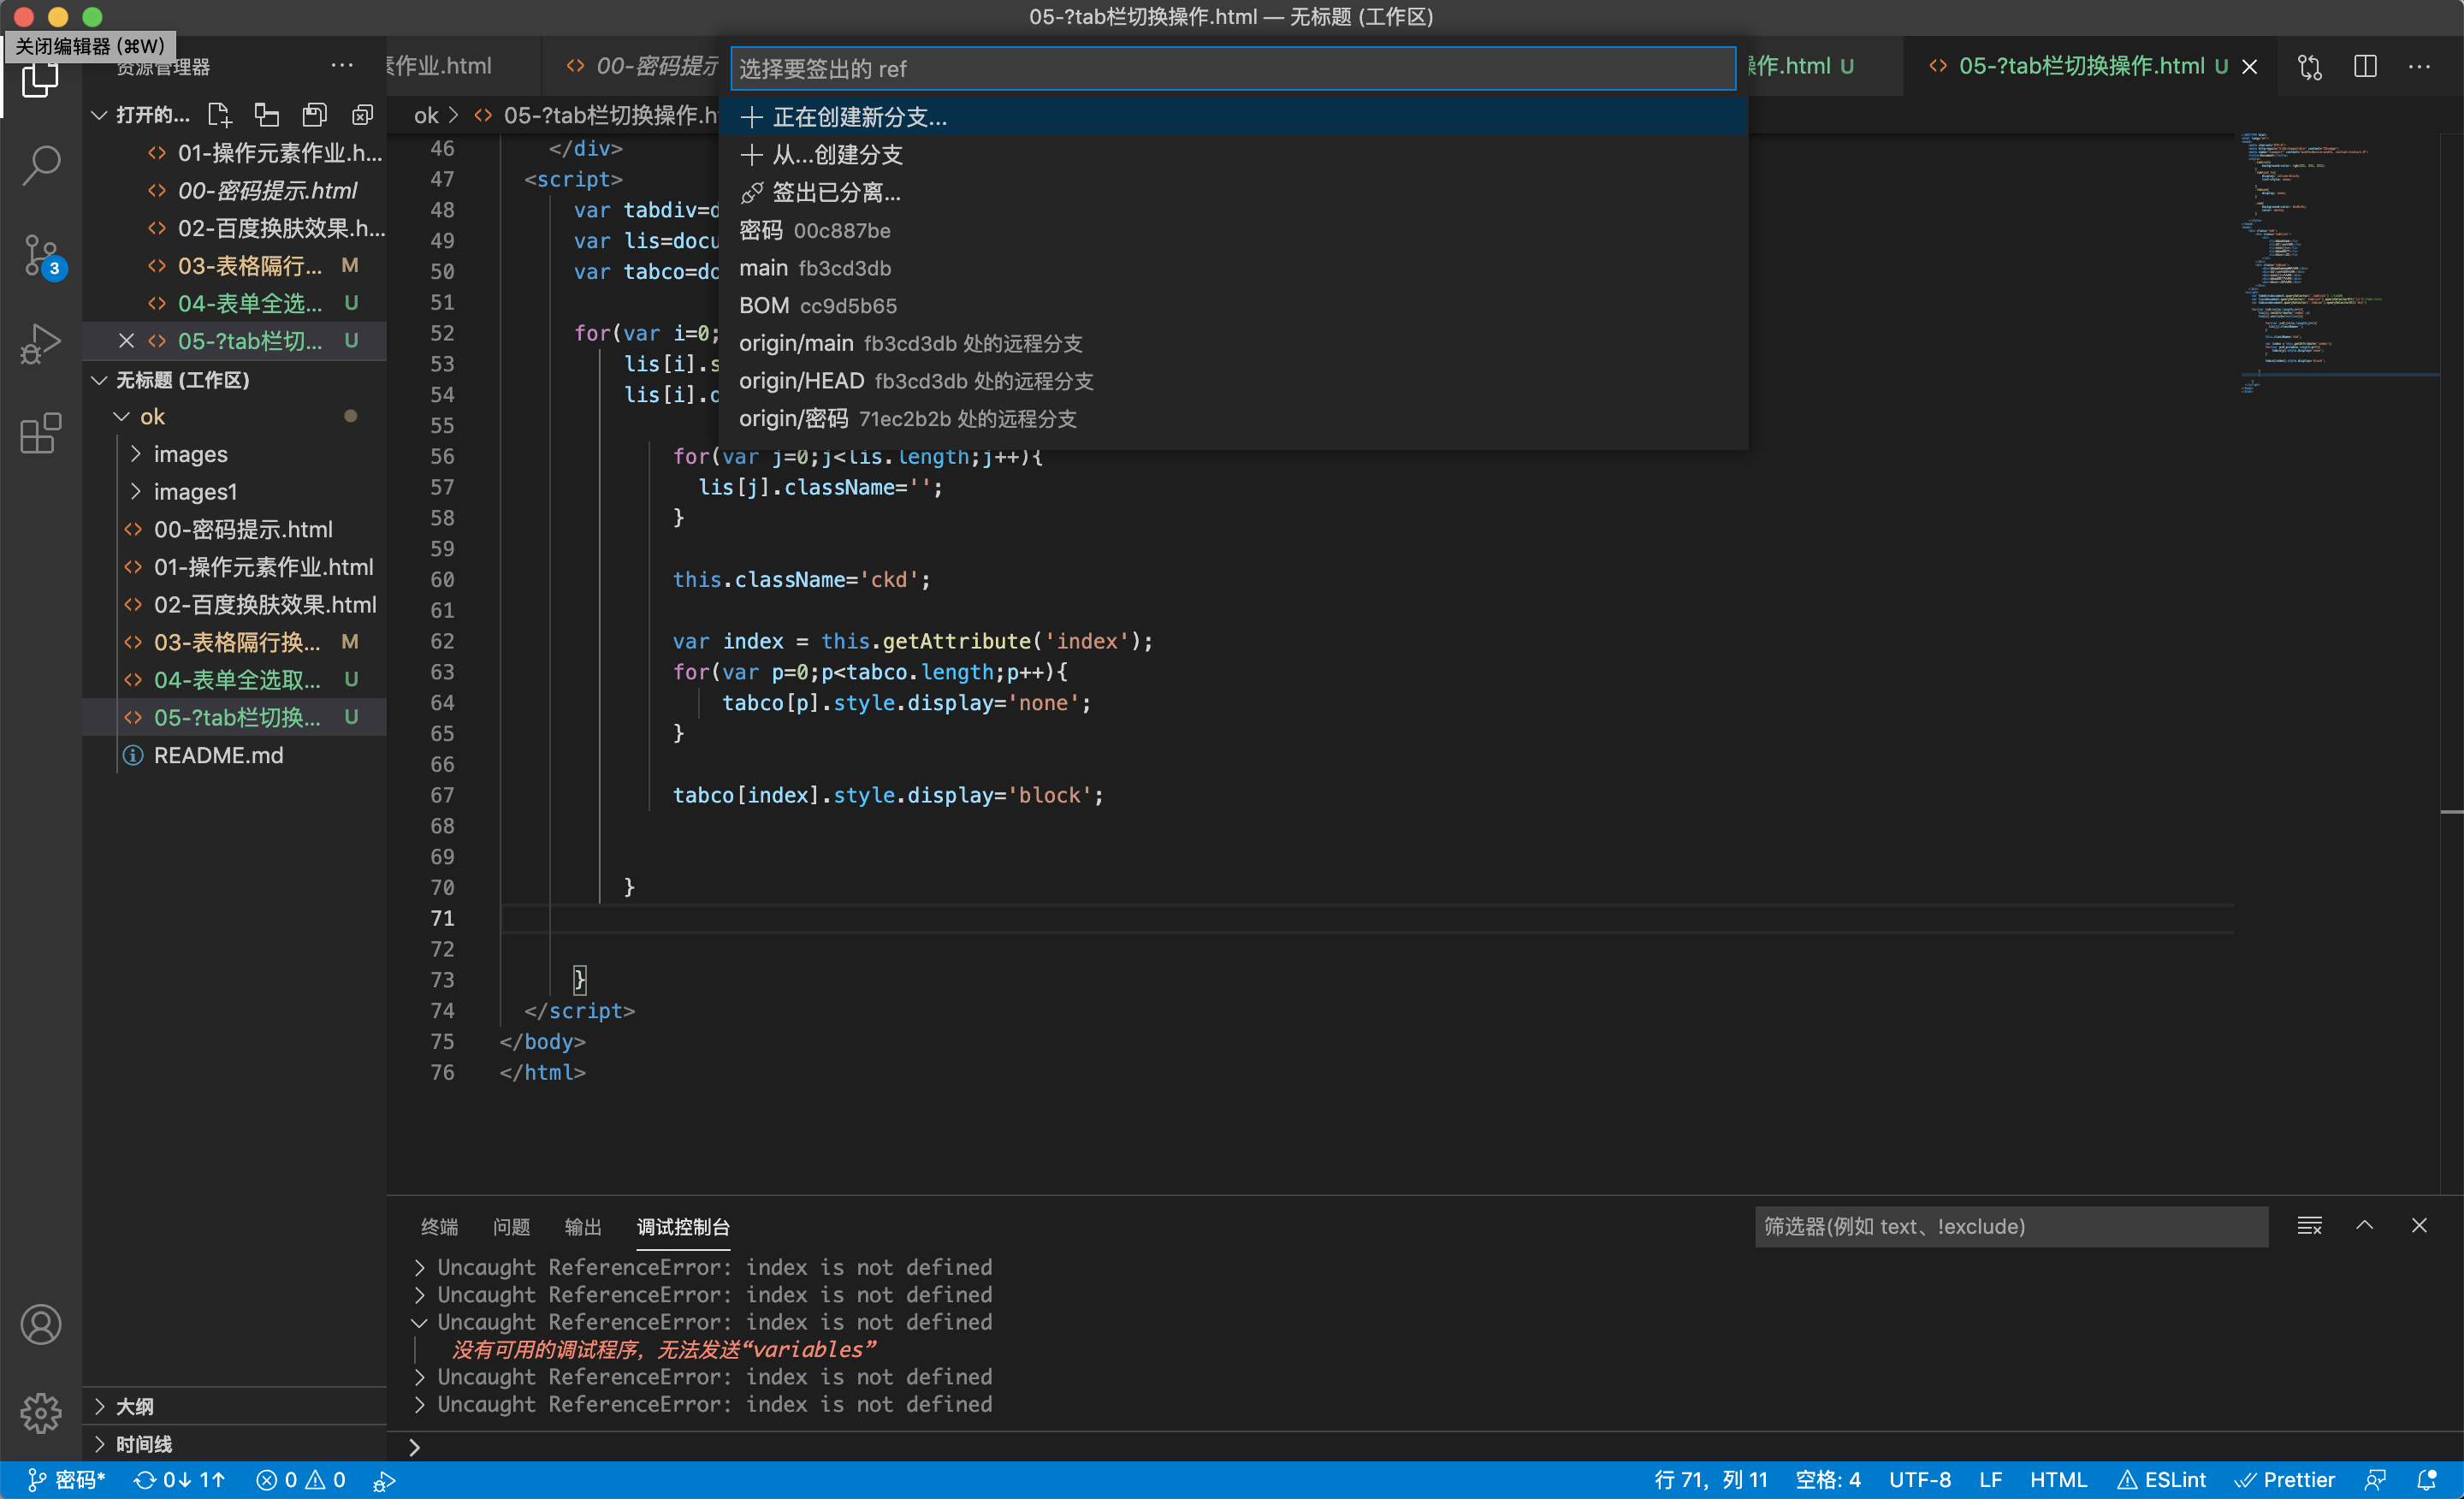Go to line via 行 71, 列 11

pos(1710,1480)
